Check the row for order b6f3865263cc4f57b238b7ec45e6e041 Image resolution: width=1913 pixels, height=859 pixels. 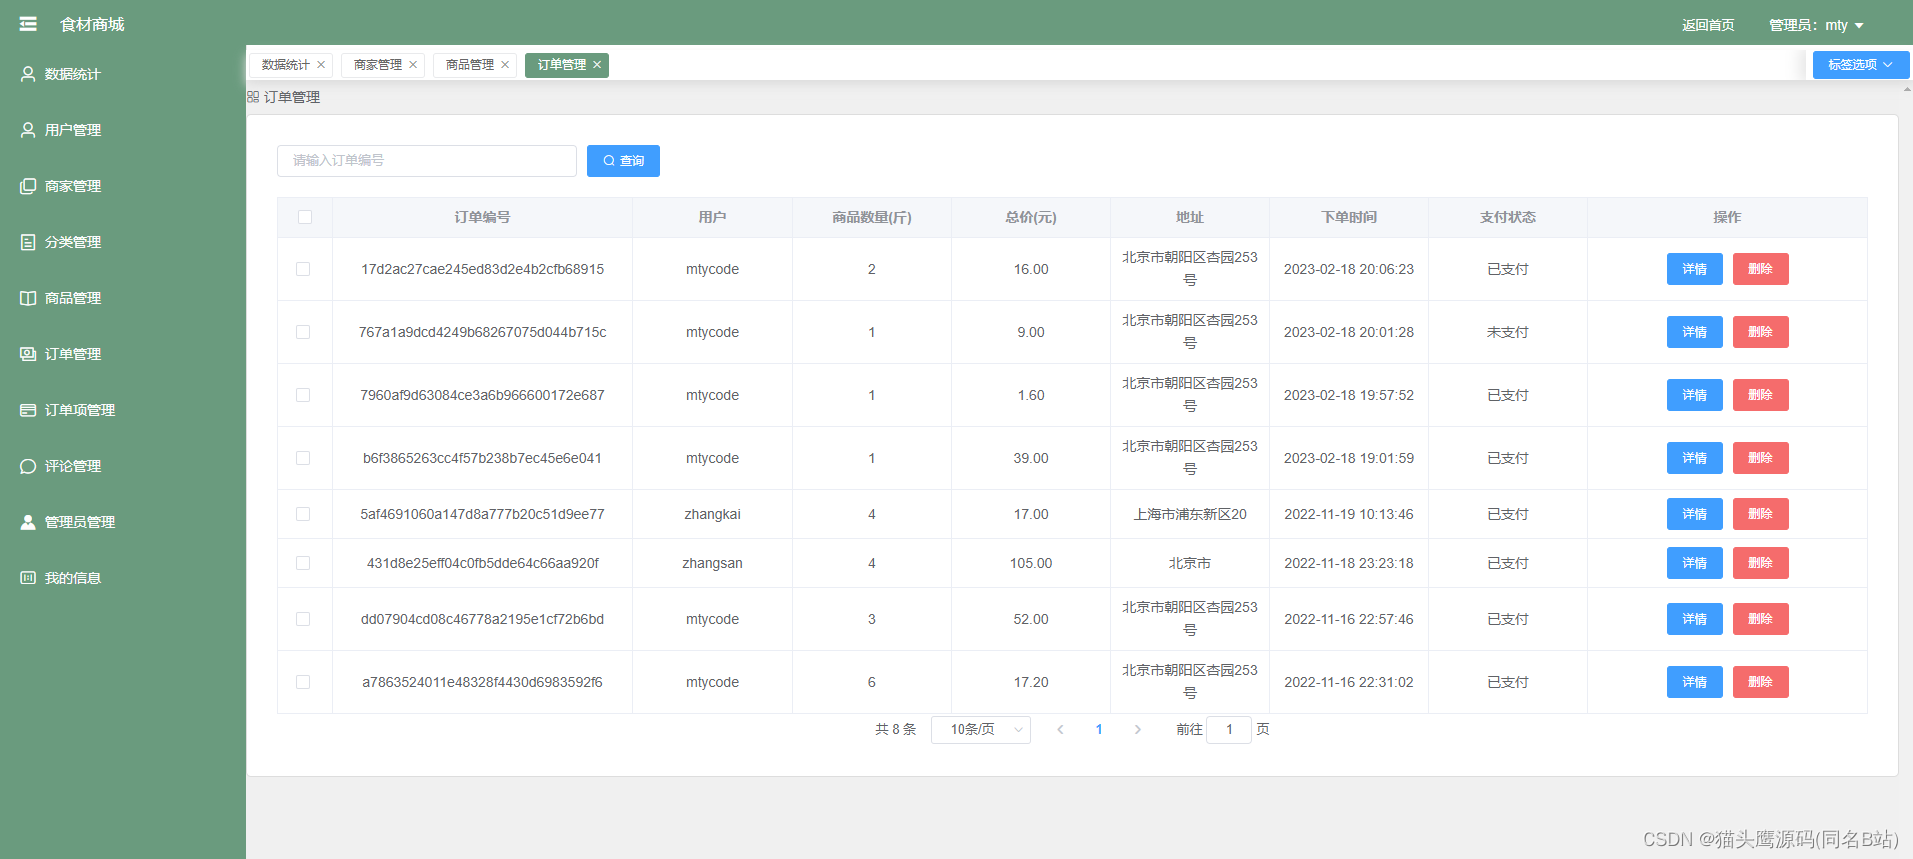click(303, 458)
